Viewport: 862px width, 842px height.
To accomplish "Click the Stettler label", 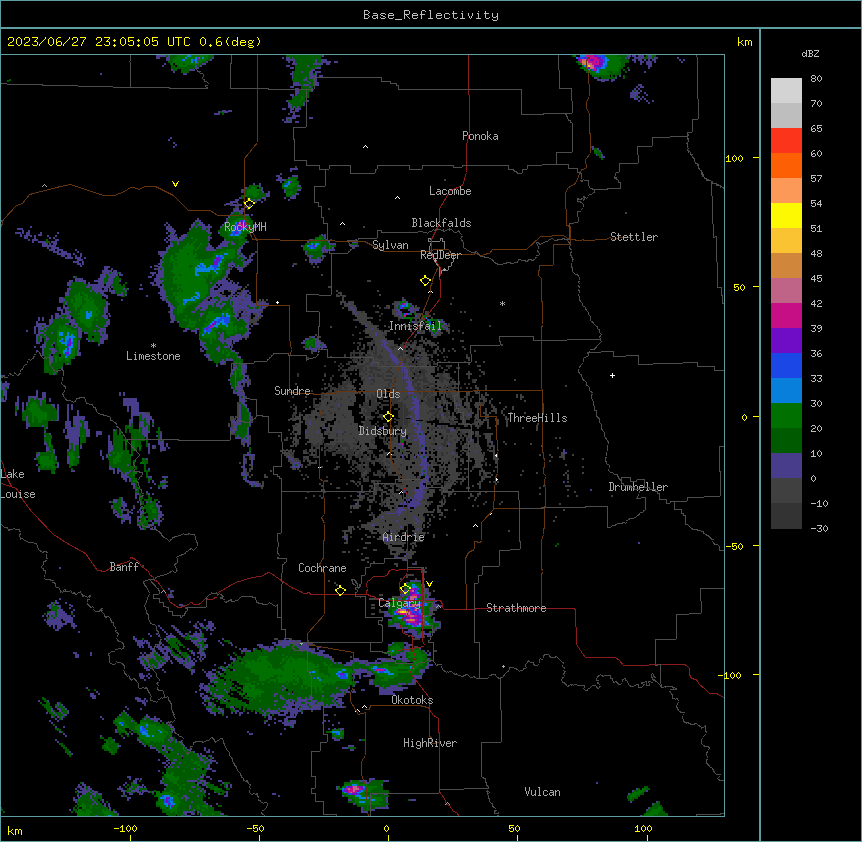I will point(634,237).
